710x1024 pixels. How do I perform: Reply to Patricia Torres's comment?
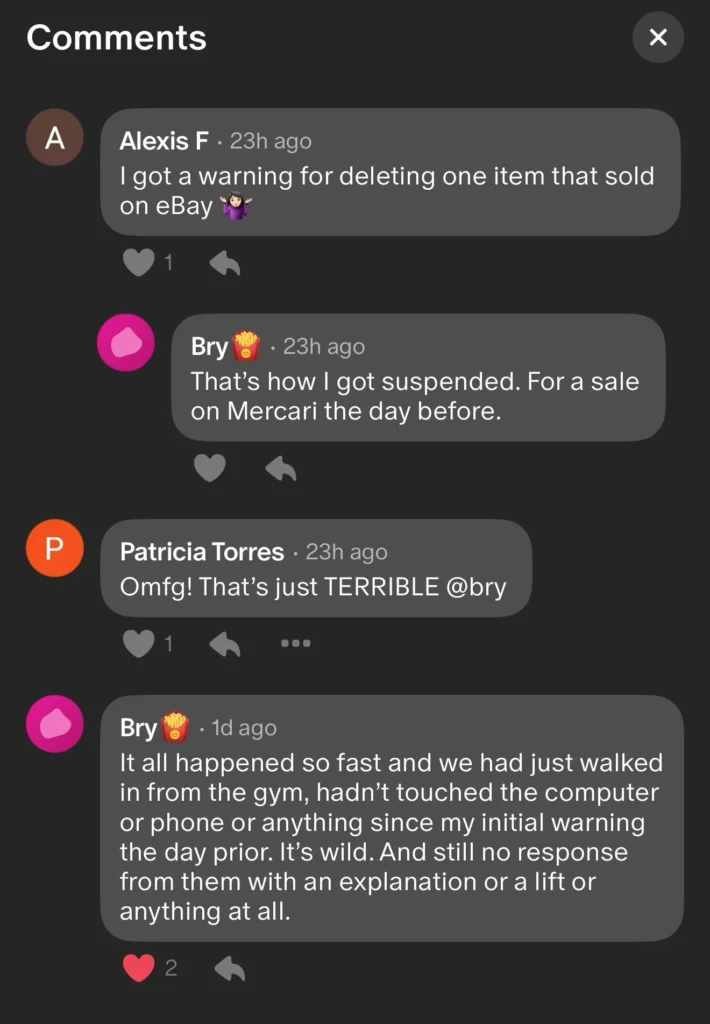[225, 644]
